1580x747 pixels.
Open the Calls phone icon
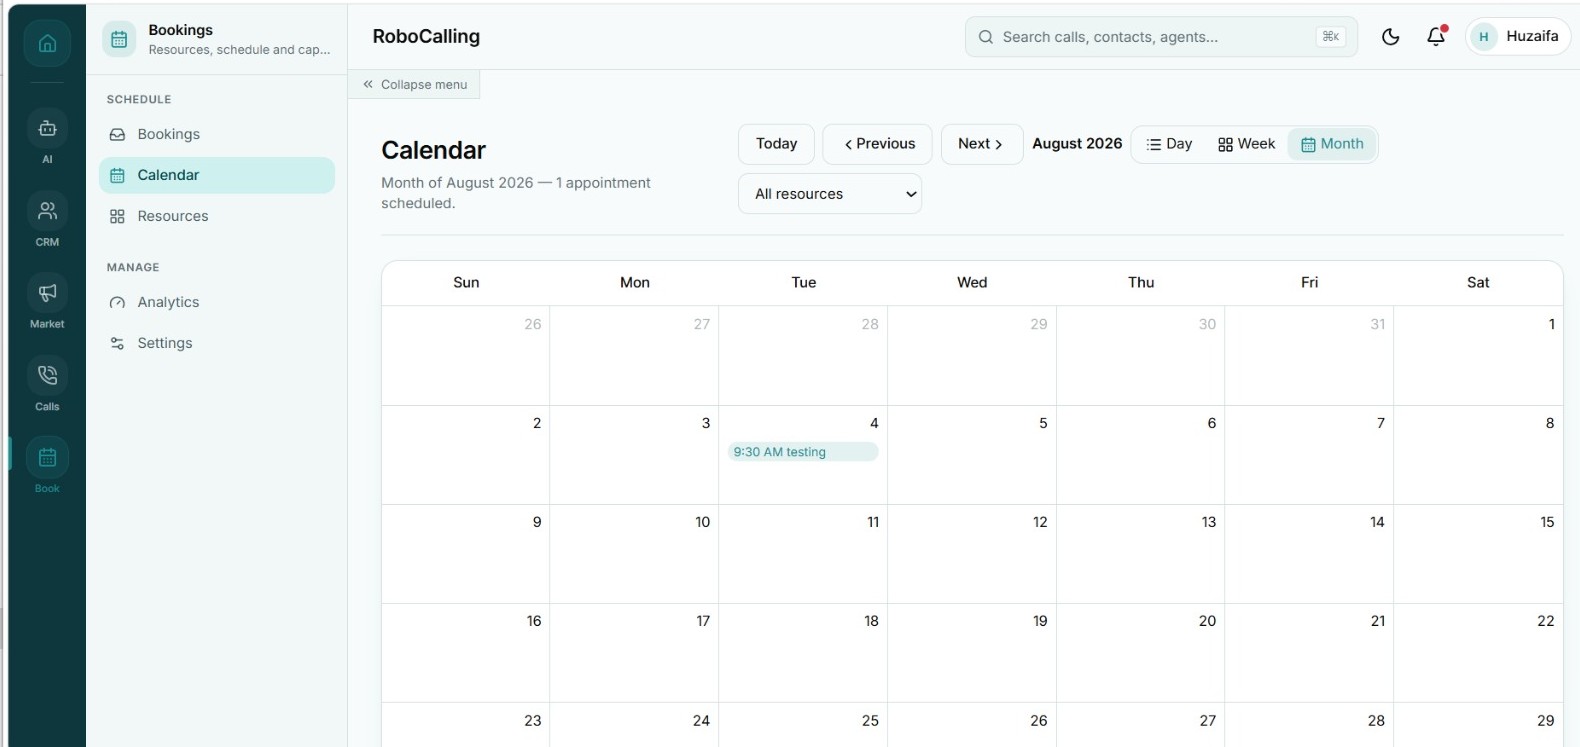pos(47,375)
